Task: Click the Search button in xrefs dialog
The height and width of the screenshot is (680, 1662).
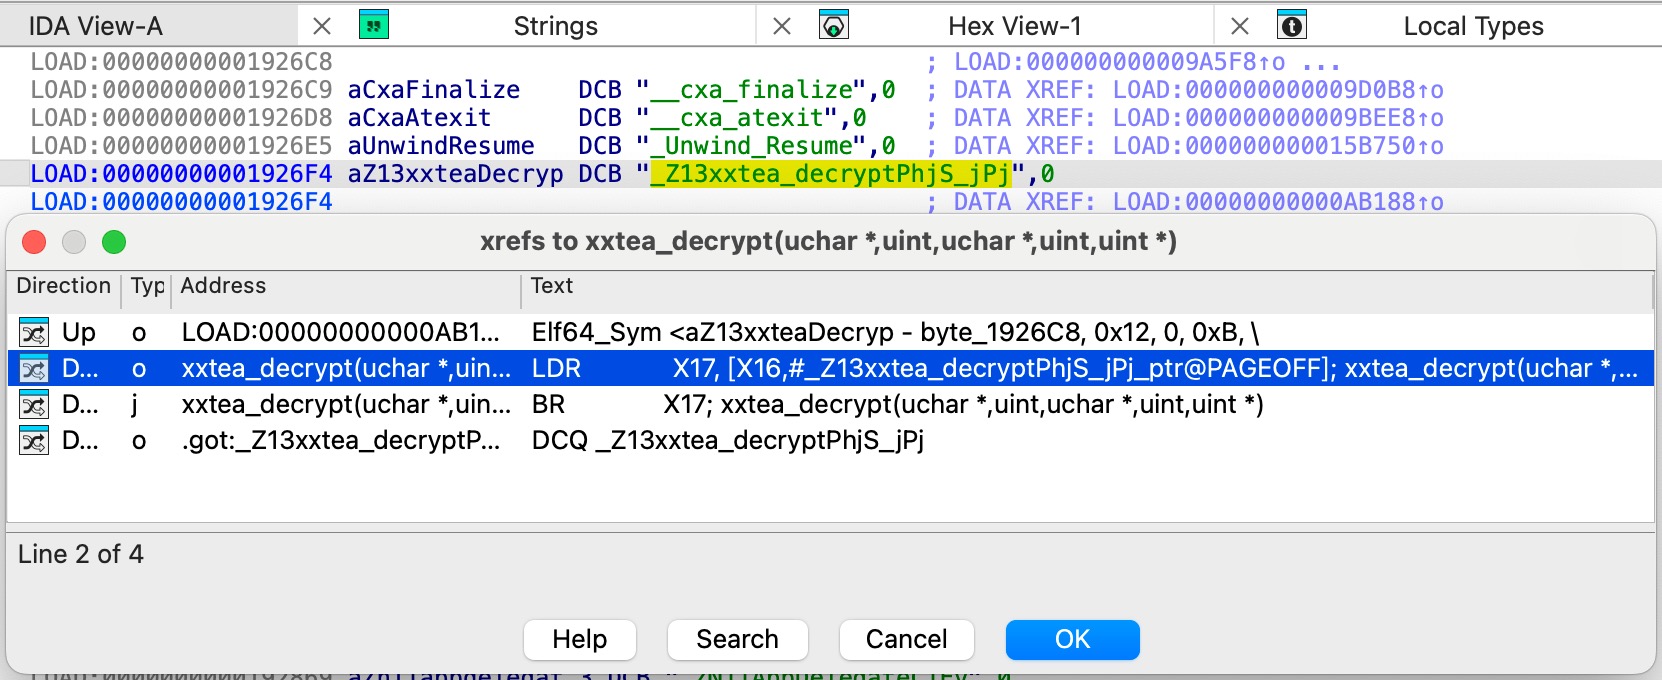Action: point(737,639)
